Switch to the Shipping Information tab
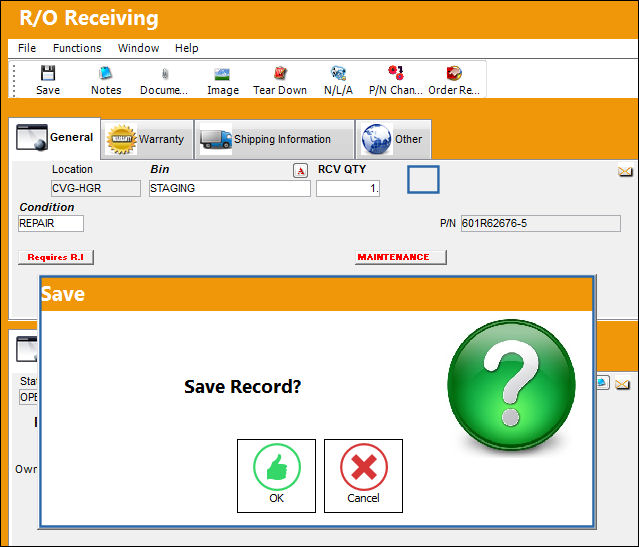Viewport: 639px width, 547px height. [x=275, y=139]
